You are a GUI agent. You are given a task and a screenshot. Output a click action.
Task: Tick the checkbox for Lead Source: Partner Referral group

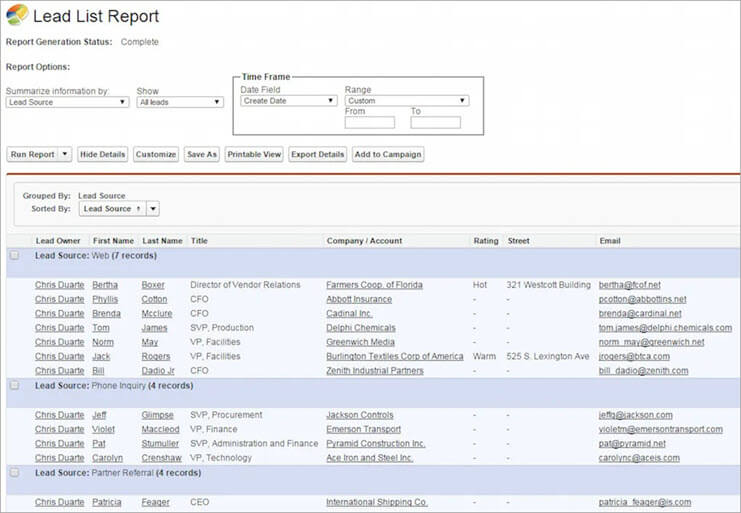coord(15,472)
